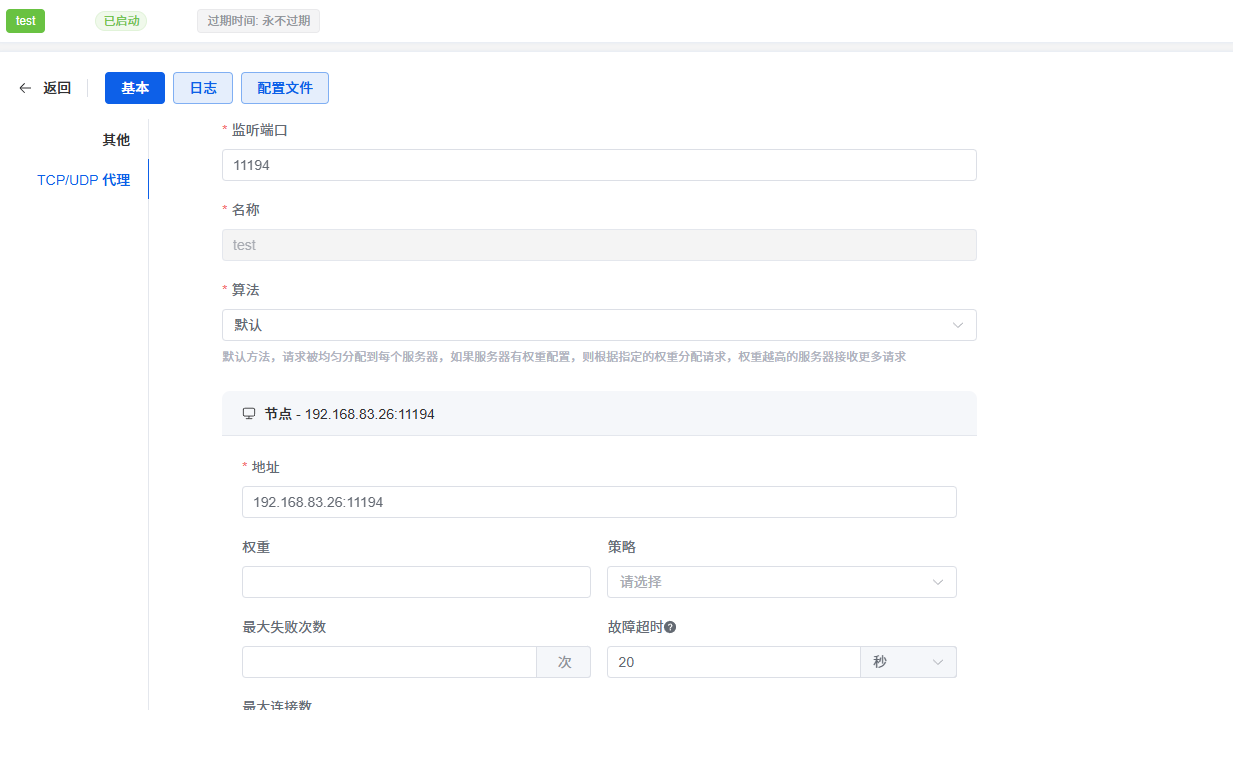Click the back arrow icon next to 返回
Viewport: 1233px width, 771px height.
26,88
